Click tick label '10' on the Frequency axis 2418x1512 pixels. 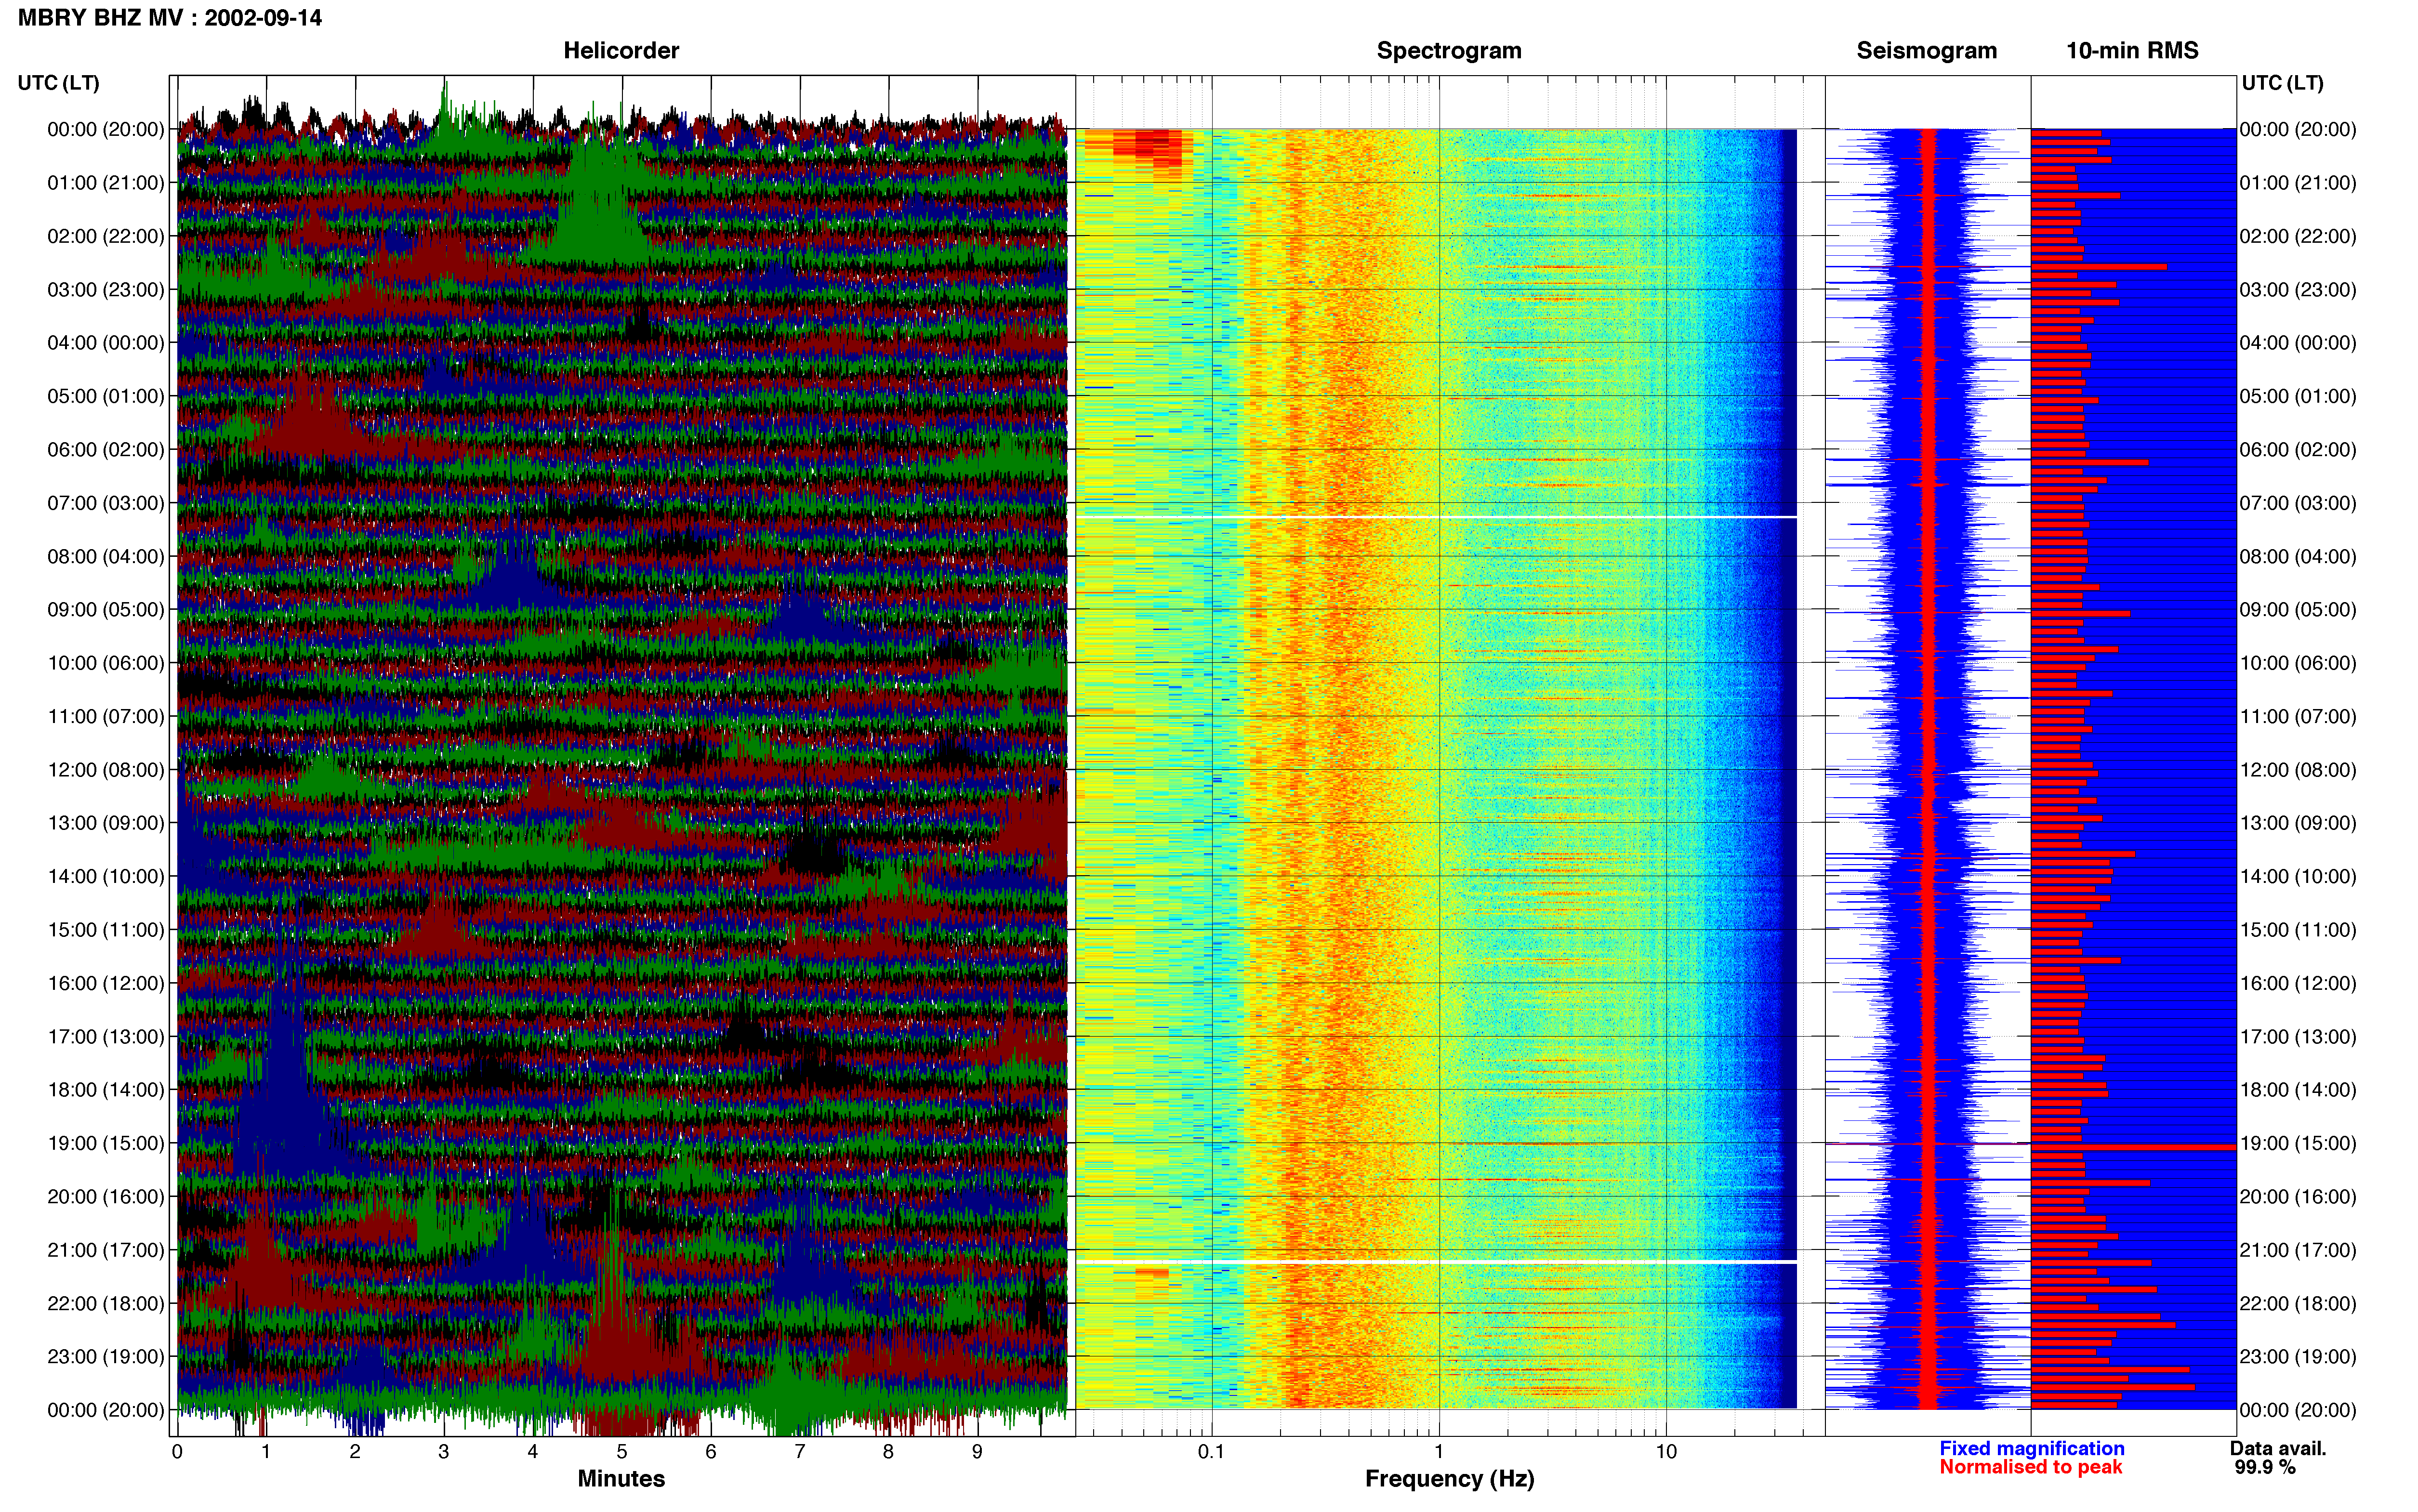1666,1452
